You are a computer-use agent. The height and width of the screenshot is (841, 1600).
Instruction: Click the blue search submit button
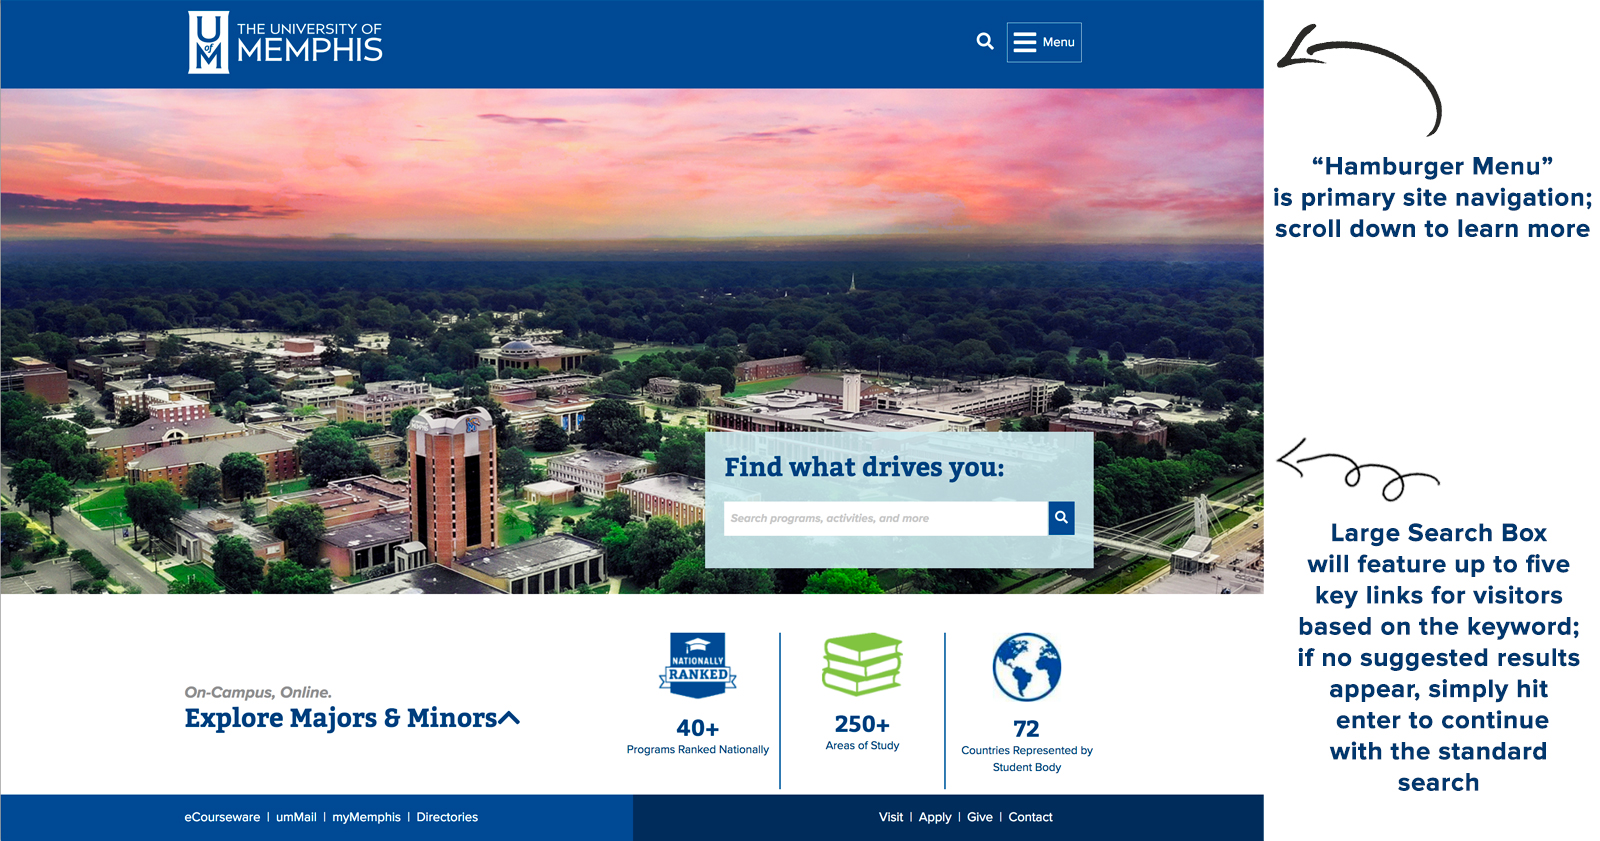click(1061, 518)
